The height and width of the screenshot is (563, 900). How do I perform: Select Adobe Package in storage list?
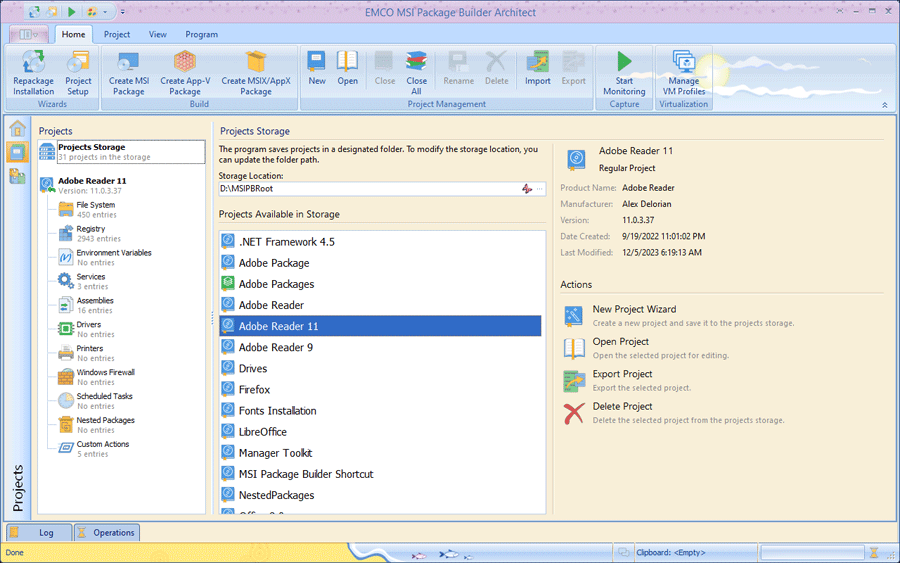pyautogui.click(x=380, y=263)
